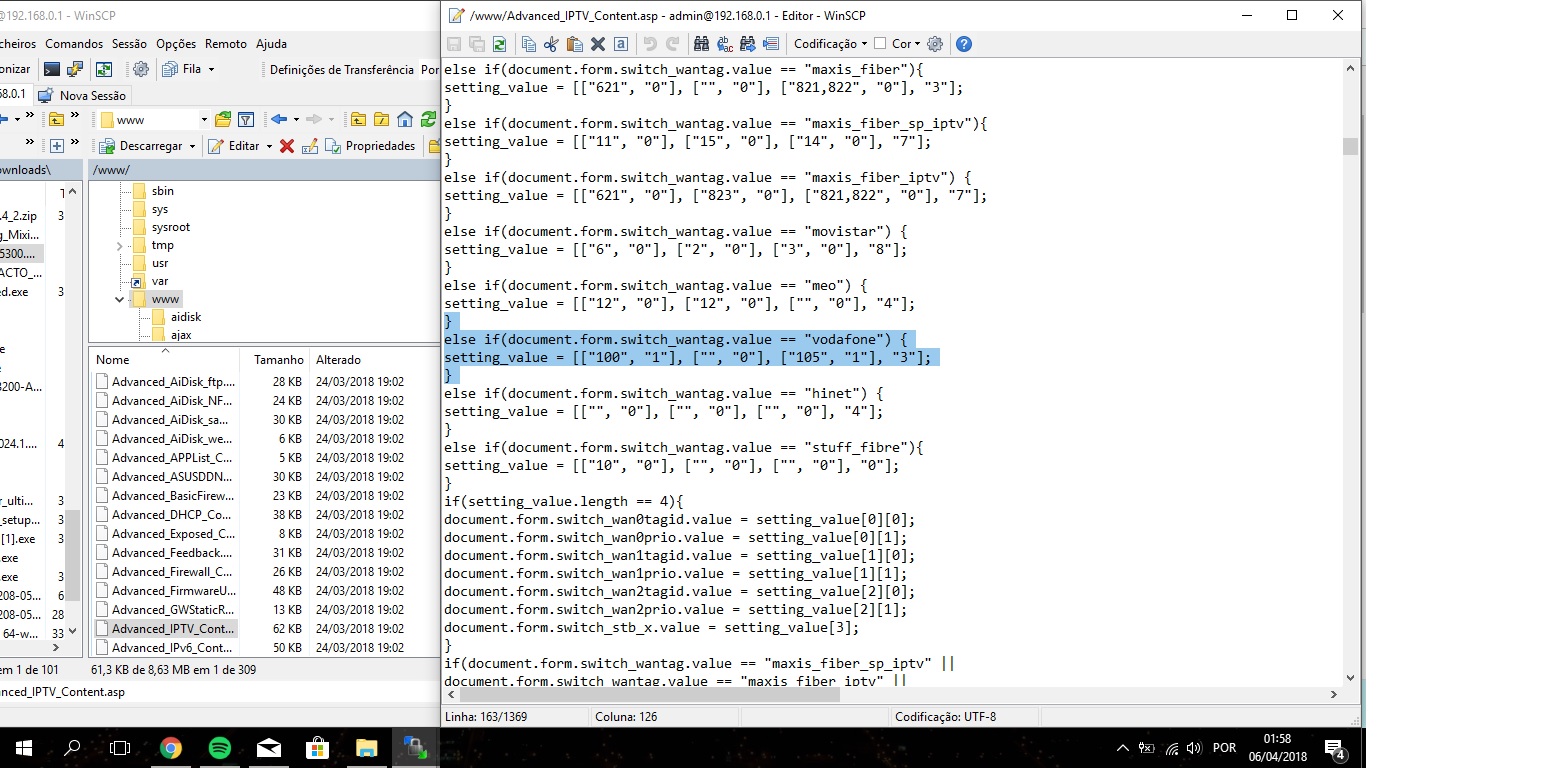Open the remote file filter icon

pos(245,120)
